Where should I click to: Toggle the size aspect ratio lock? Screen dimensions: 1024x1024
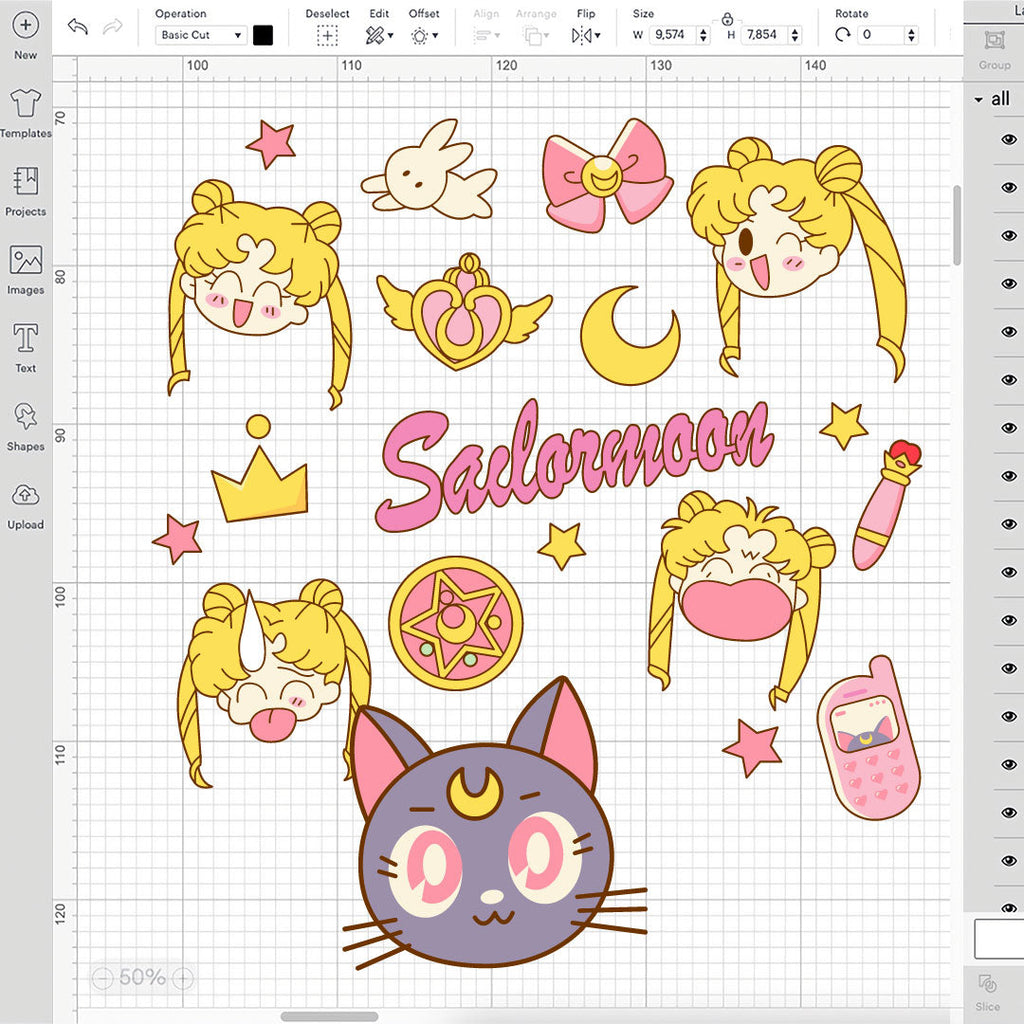[x=727, y=18]
